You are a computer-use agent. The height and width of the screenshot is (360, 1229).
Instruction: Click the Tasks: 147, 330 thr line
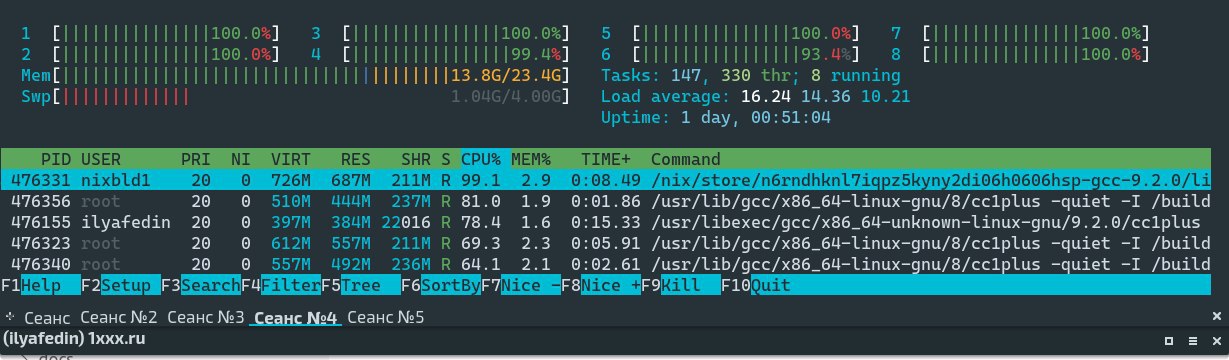click(750, 75)
